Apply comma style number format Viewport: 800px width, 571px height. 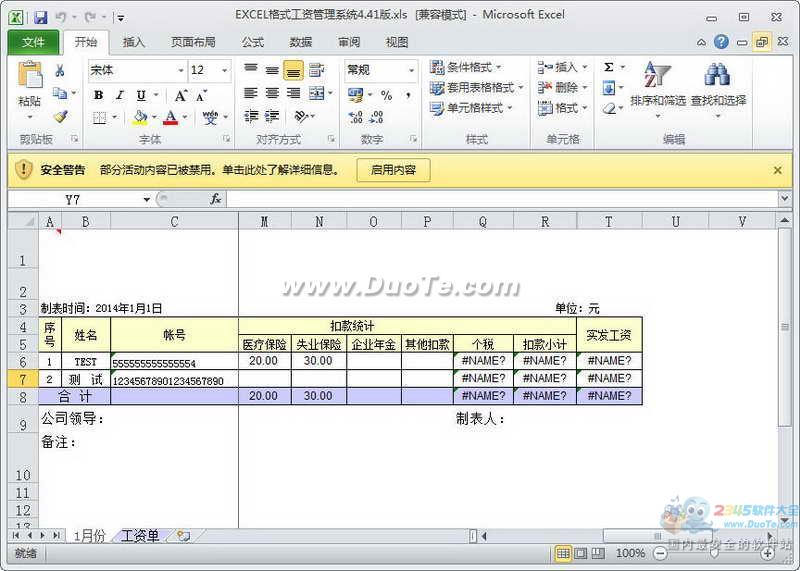pos(409,95)
